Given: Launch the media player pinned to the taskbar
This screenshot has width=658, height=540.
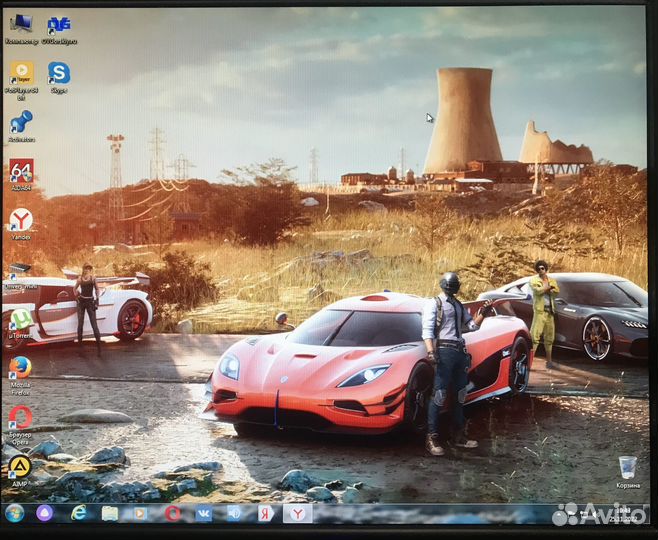Looking at the screenshot, I should [x=141, y=513].
